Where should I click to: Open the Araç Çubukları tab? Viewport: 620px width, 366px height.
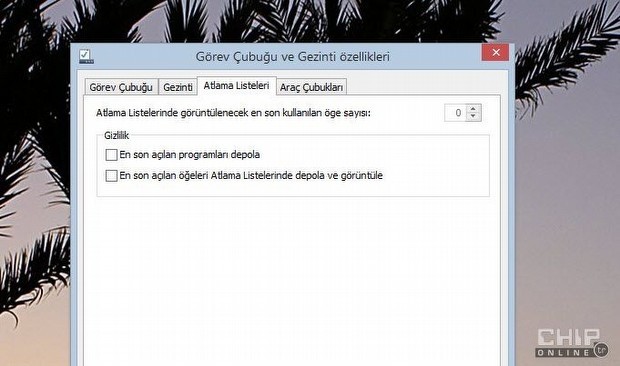[x=311, y=87]
